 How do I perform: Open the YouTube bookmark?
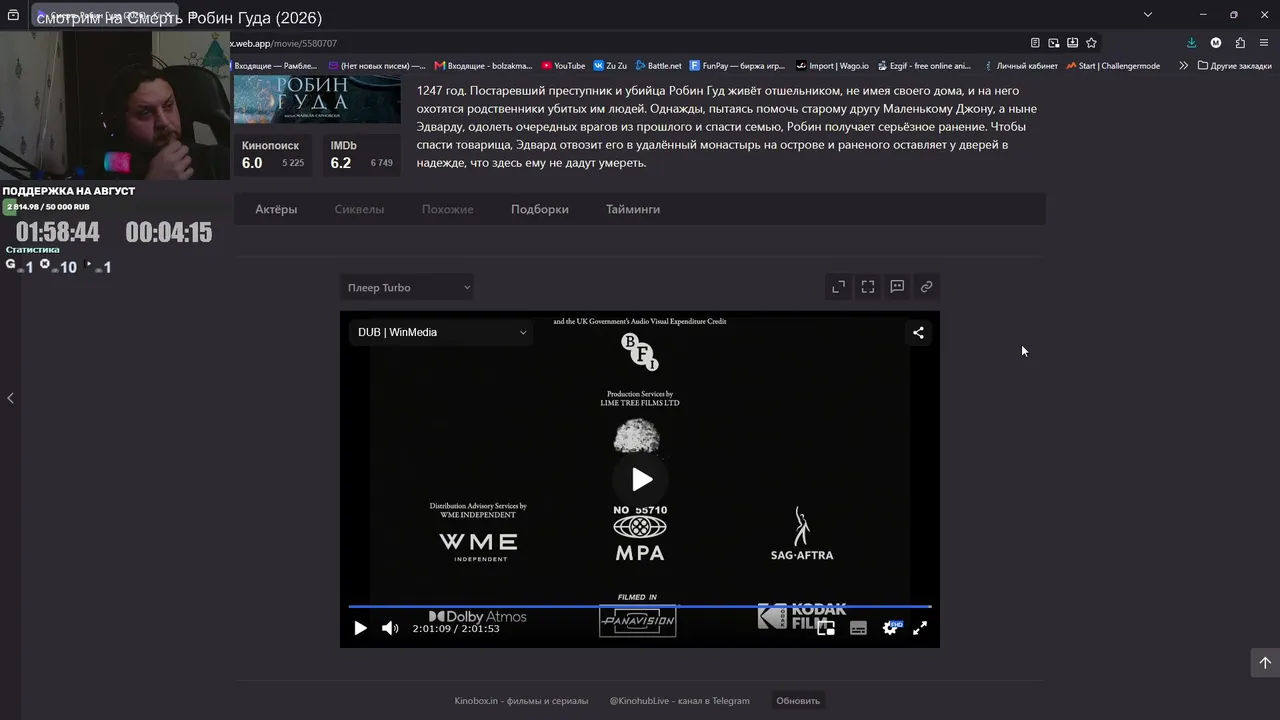563,66
